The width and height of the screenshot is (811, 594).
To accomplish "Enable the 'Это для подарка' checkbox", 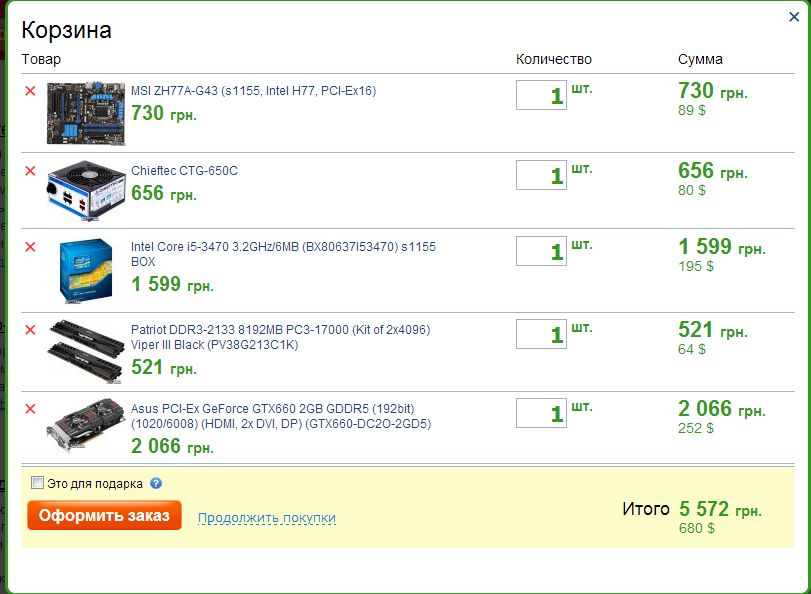I will click(x=38, y=483).
